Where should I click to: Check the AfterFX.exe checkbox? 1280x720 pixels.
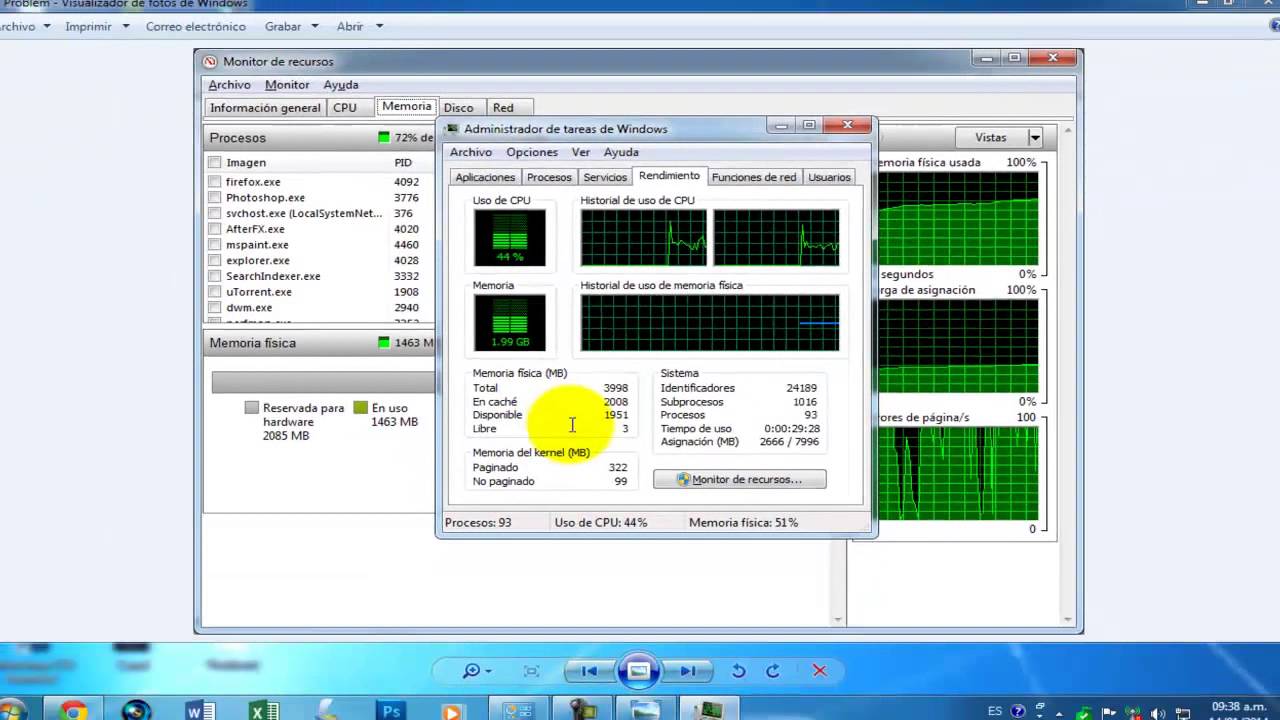(x=215, y=229)
